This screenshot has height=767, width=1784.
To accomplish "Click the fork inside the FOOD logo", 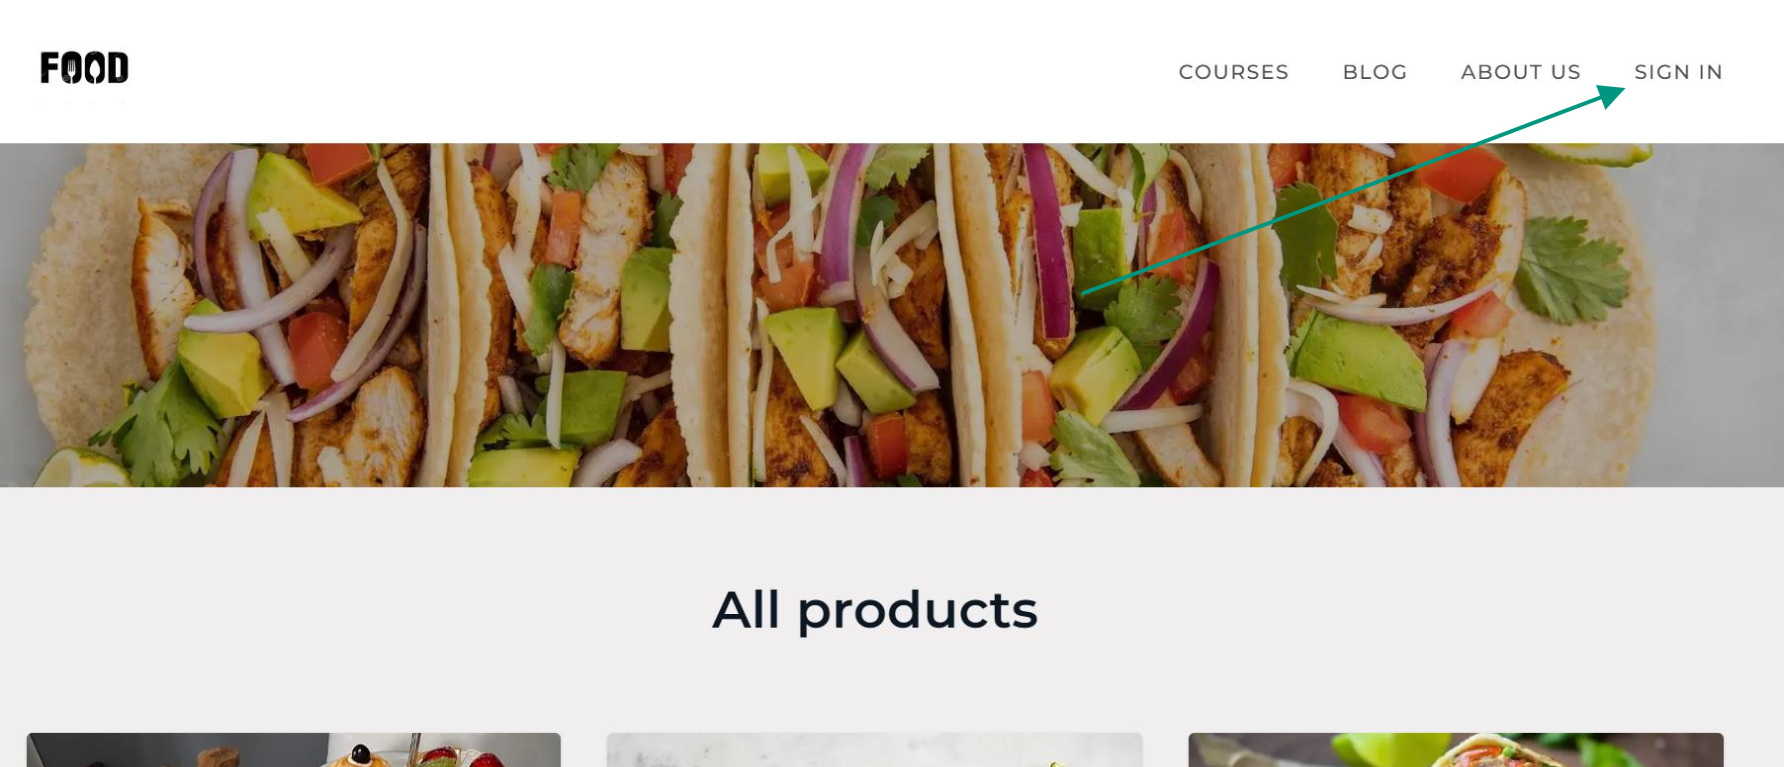I will pyautogui.click(x=71, y=68).
